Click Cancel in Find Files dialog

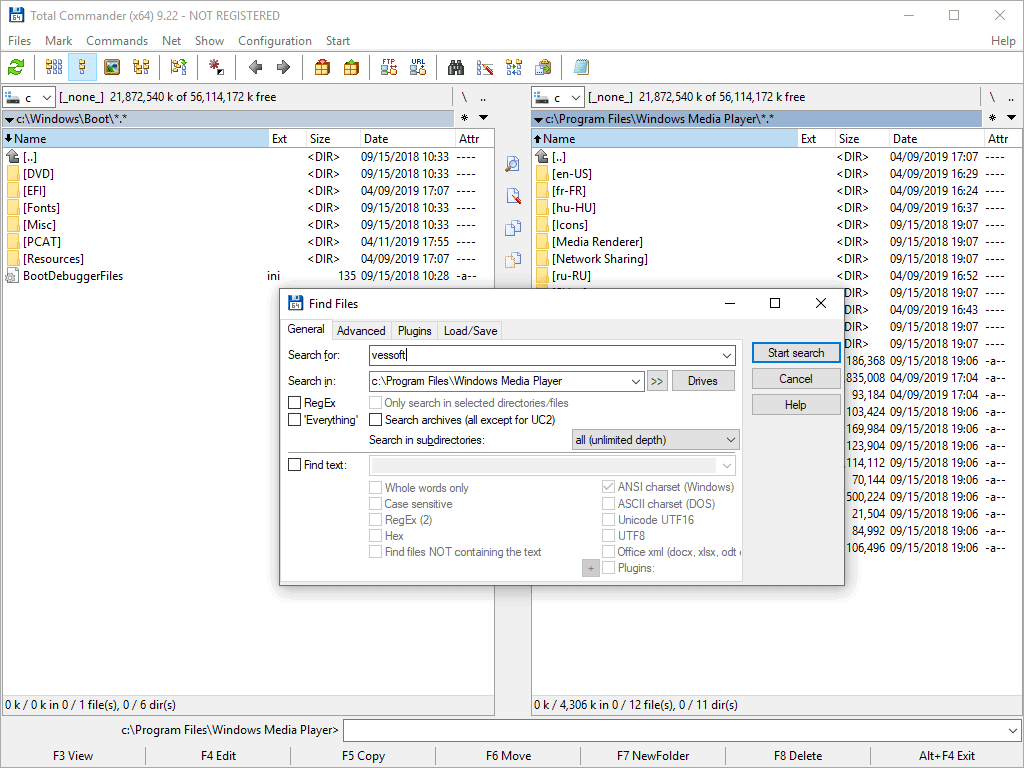796,379
